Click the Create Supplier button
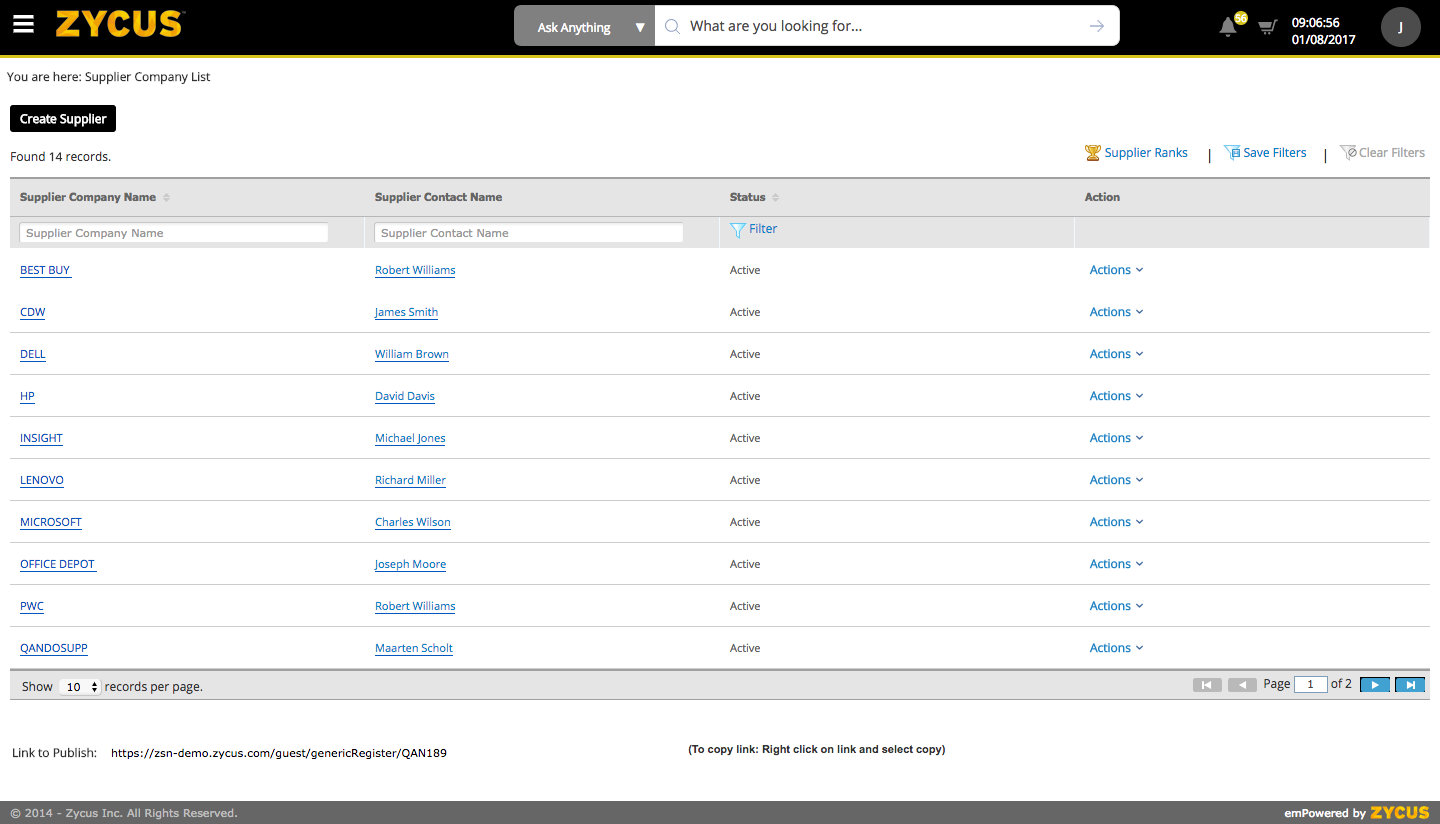 [x=63, y=119]
